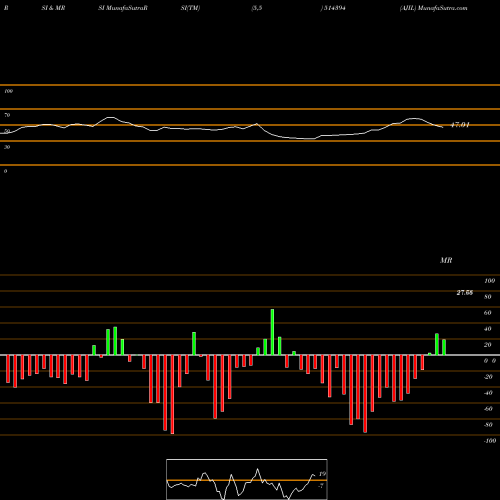Click the RSI value label 47.04
Viewport: 500px width, 500px height.
(x=460, y=125)
